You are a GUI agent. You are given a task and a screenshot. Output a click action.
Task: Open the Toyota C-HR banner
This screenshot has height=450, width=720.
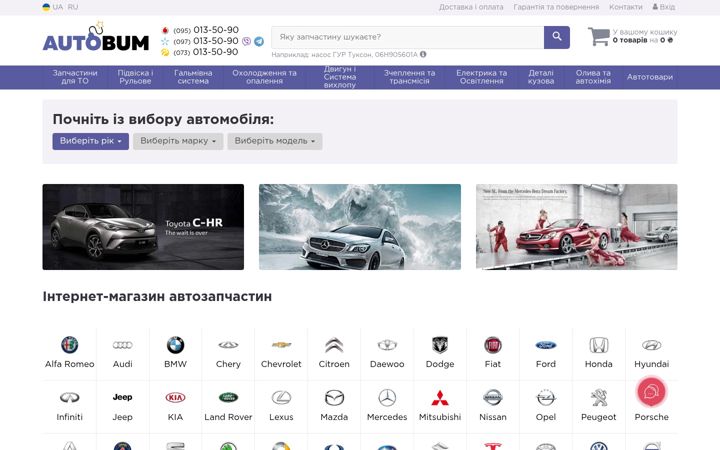coord(143,227)
